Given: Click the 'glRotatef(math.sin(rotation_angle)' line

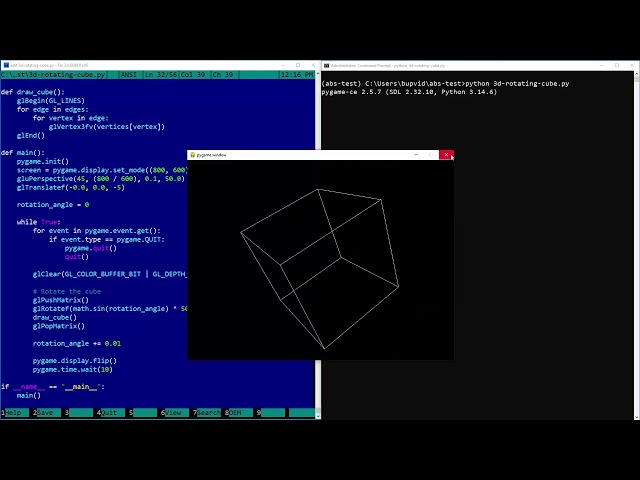Looking at the screenshot, I should [110, 309].
